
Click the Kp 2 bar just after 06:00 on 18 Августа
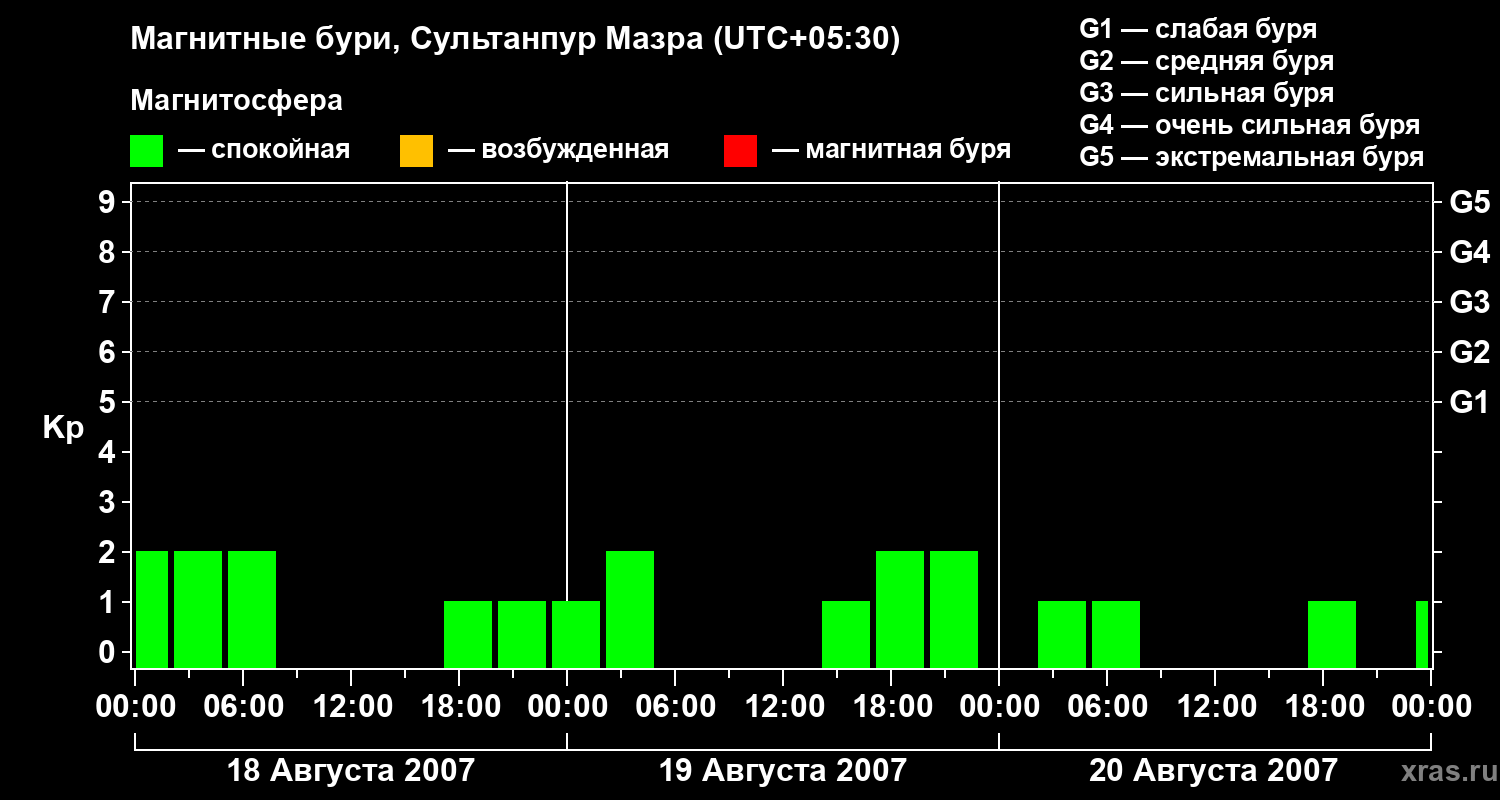[252, 609]
